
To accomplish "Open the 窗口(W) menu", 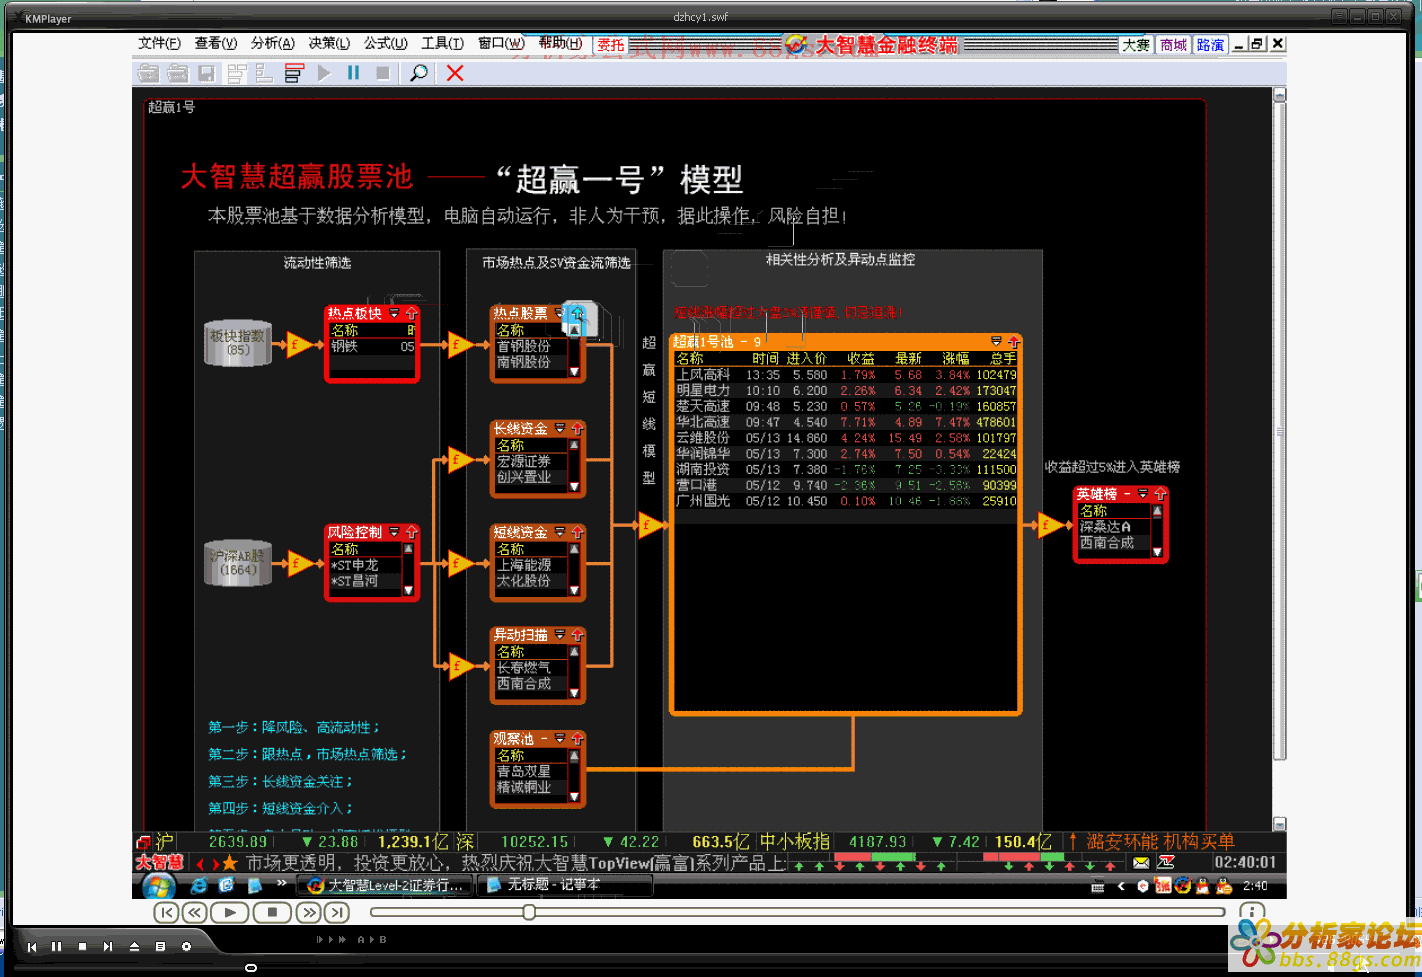I will tap(501, 43).
